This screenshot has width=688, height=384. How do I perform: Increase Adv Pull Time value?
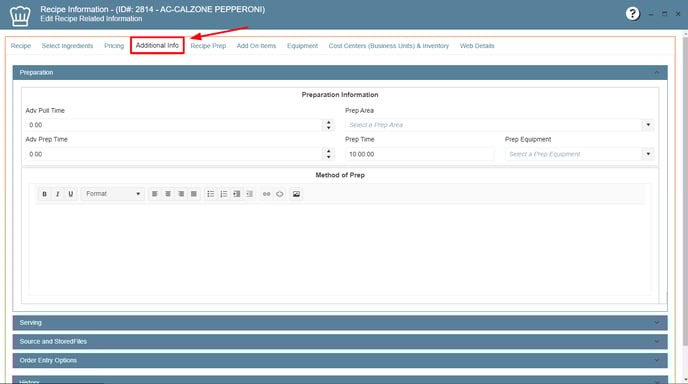click(x=329, y=122)
